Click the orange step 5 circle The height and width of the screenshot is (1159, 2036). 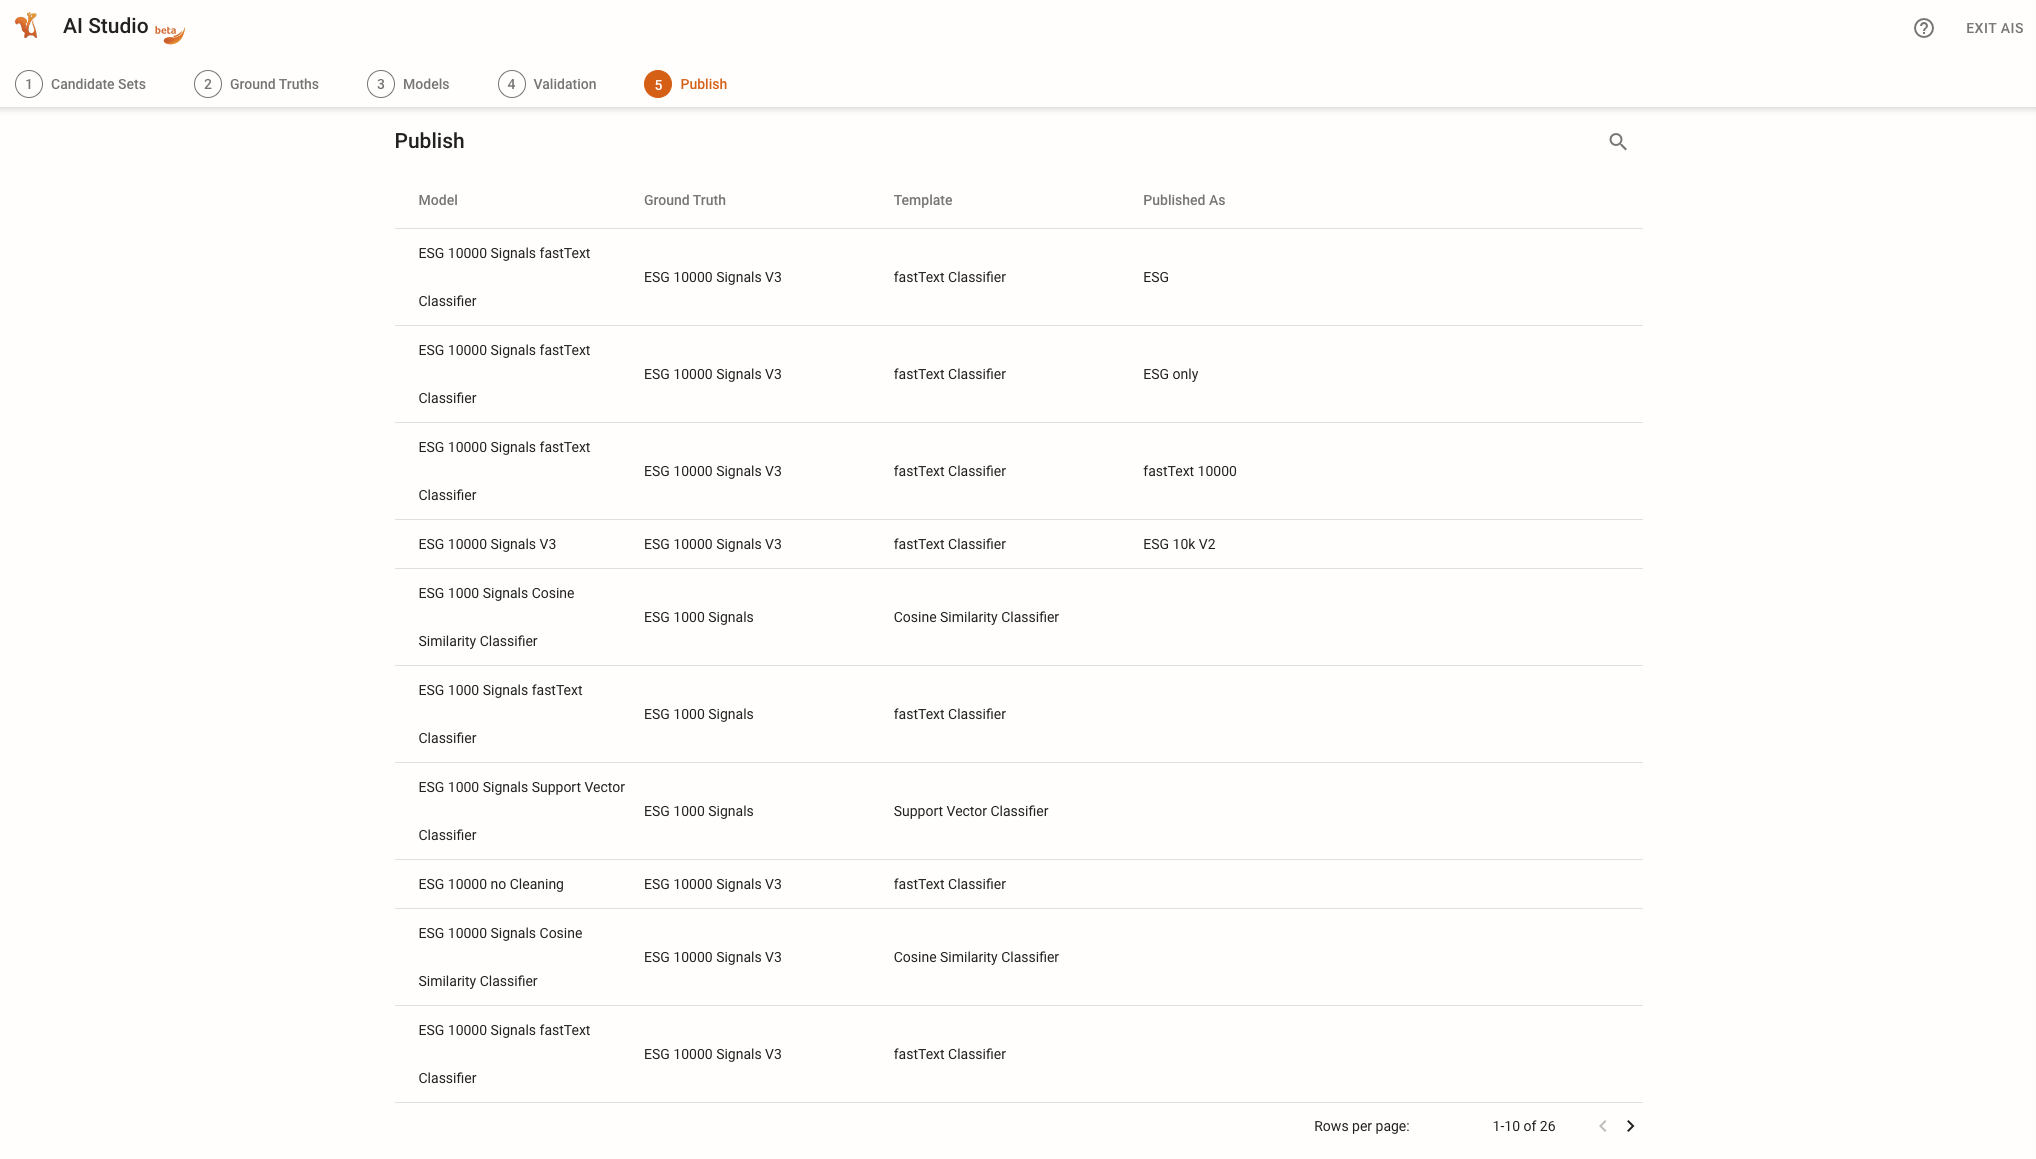pyautogui.click(x=657, y=84)
